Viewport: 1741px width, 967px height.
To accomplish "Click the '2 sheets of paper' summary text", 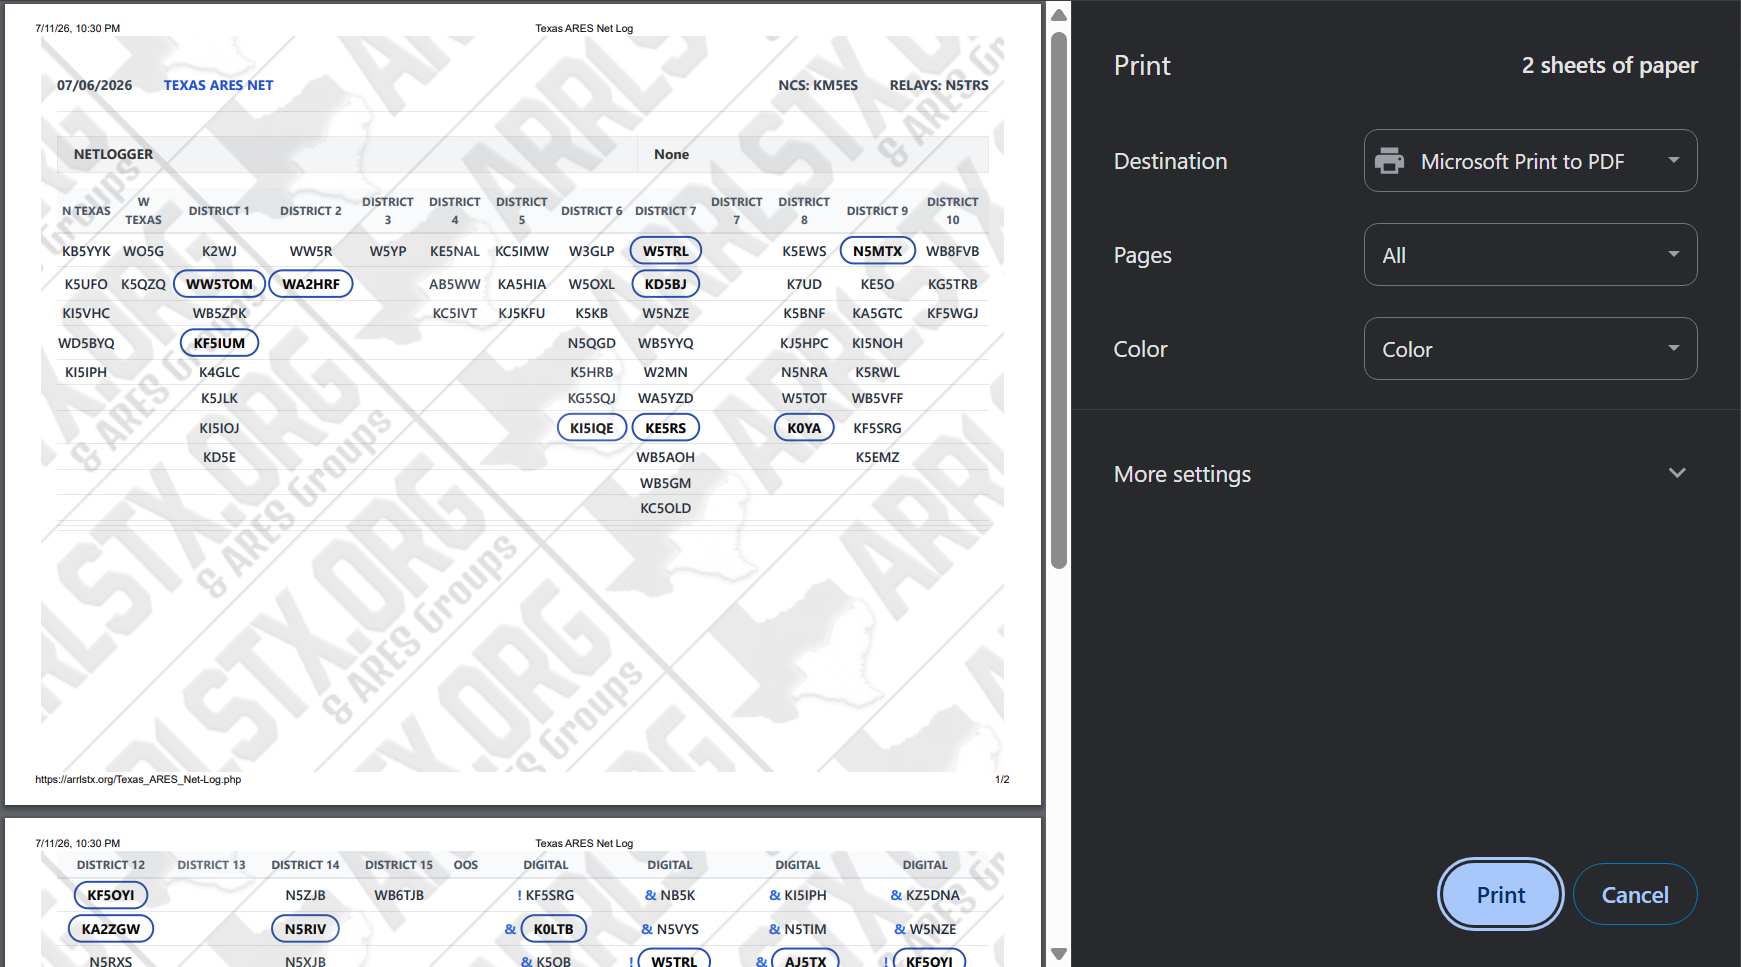I will click(1609, 66).
